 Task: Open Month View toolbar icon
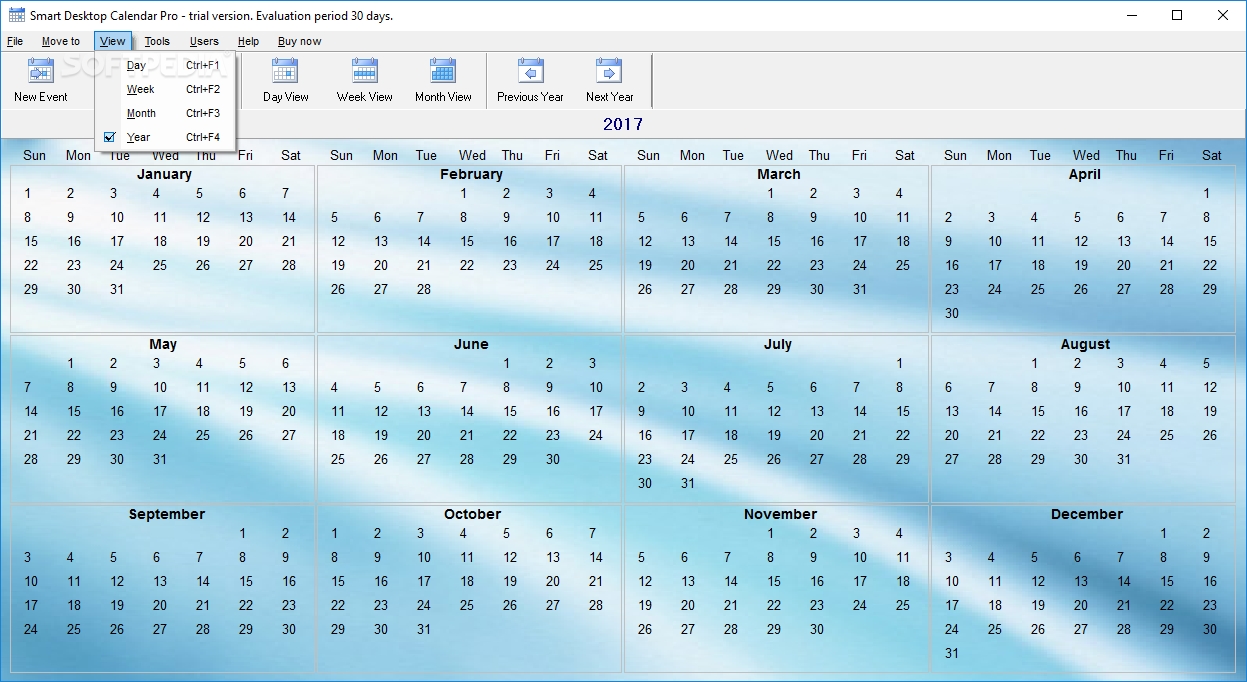click(443, 81)
